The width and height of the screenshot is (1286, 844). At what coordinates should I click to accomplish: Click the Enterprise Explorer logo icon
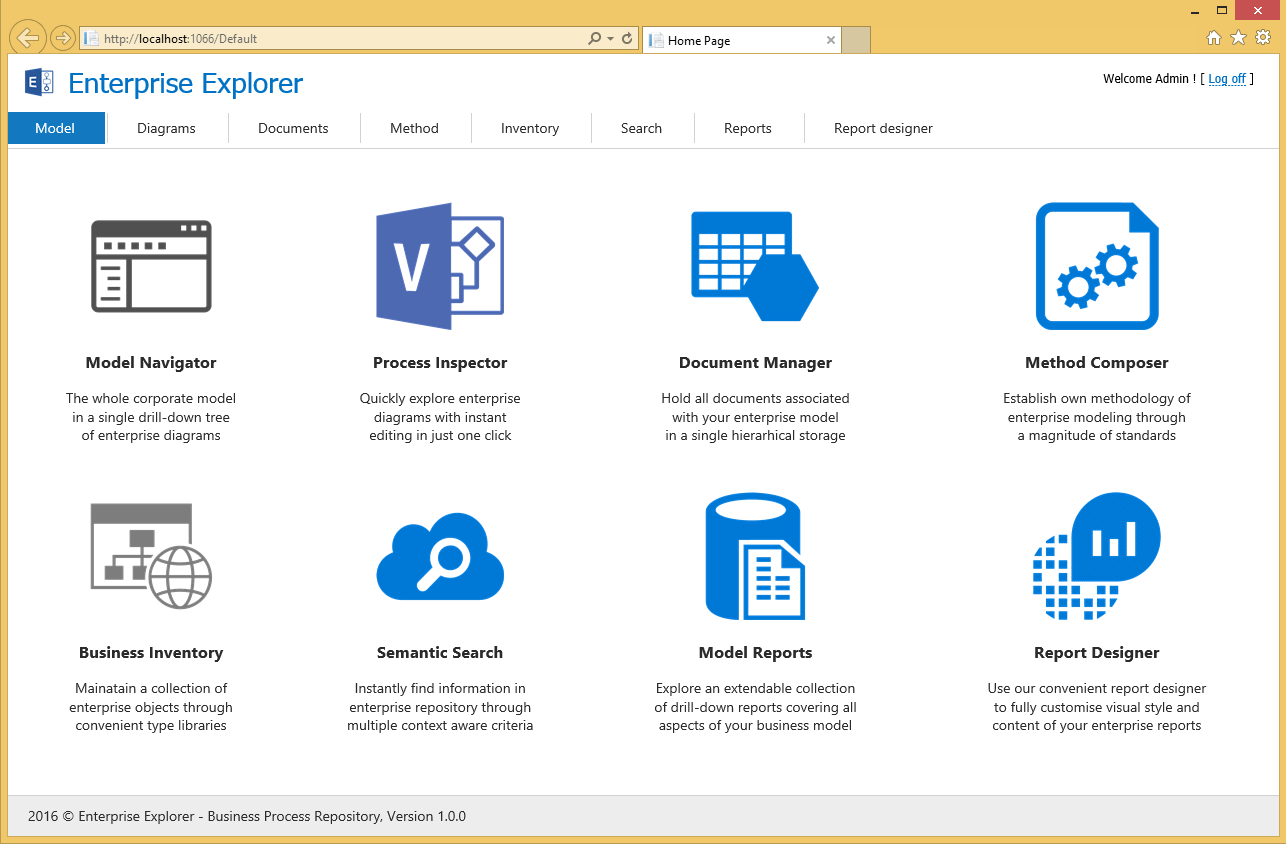pyautogui.click(x=39, y=82)
